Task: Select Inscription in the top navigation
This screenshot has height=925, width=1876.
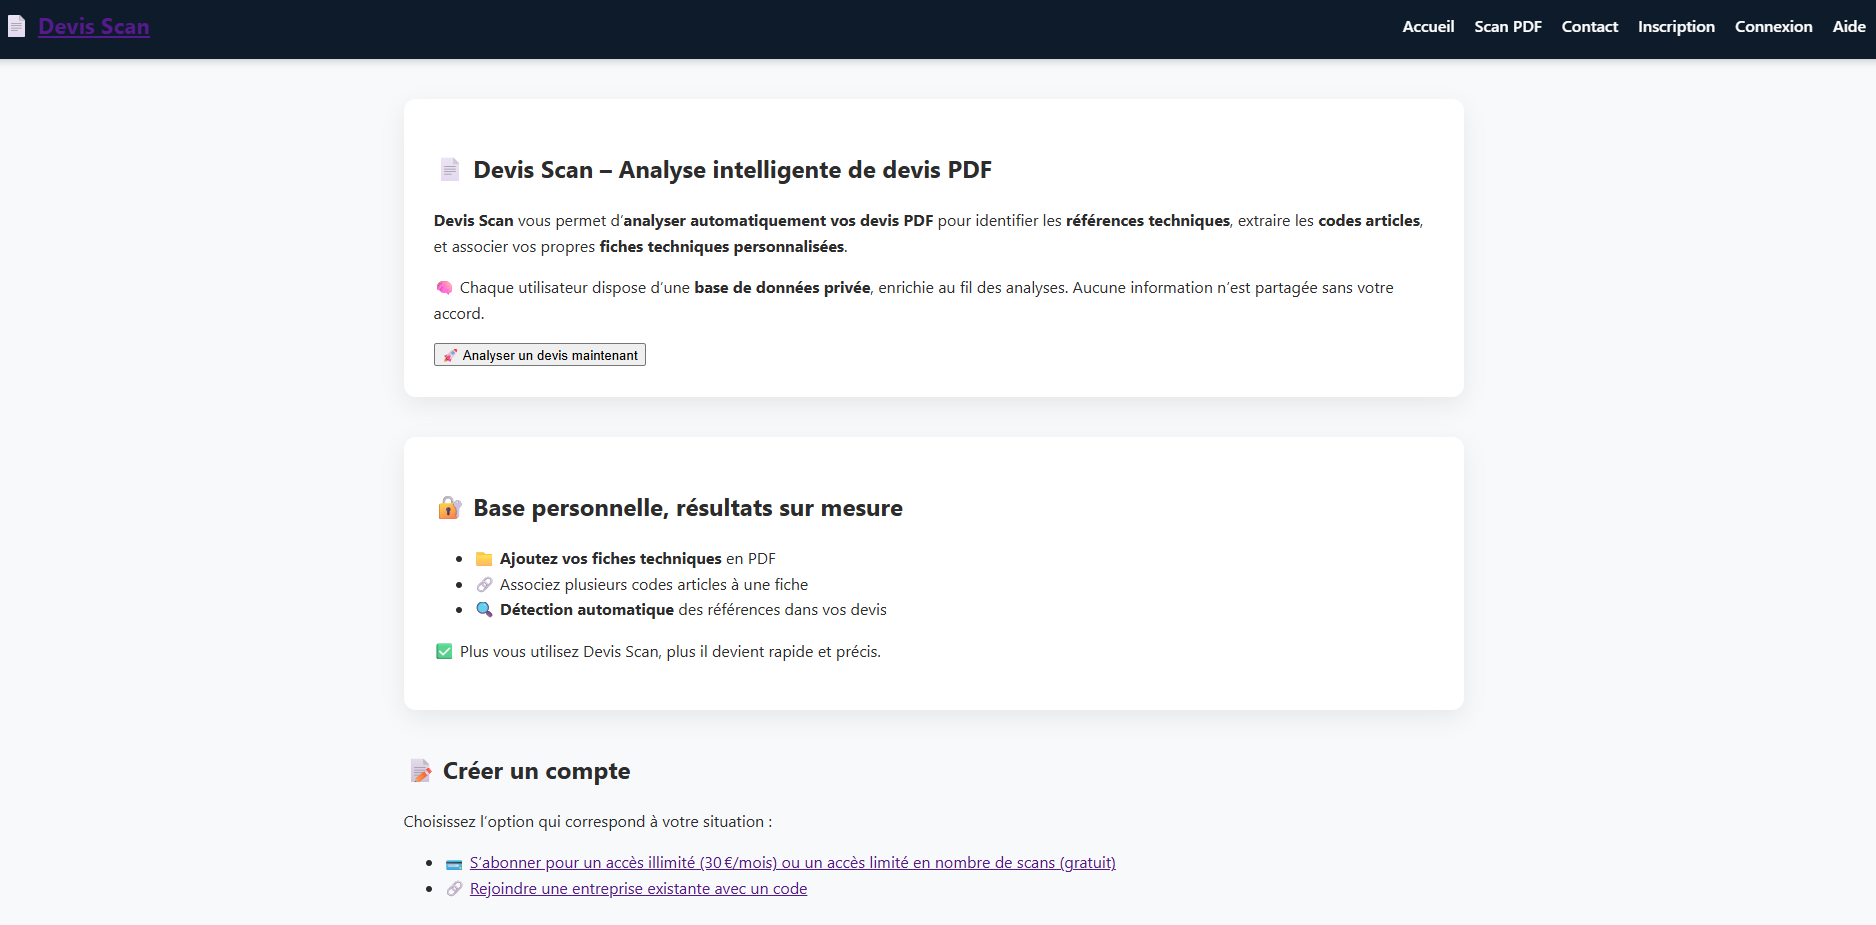Action: tap(1676, 27)
